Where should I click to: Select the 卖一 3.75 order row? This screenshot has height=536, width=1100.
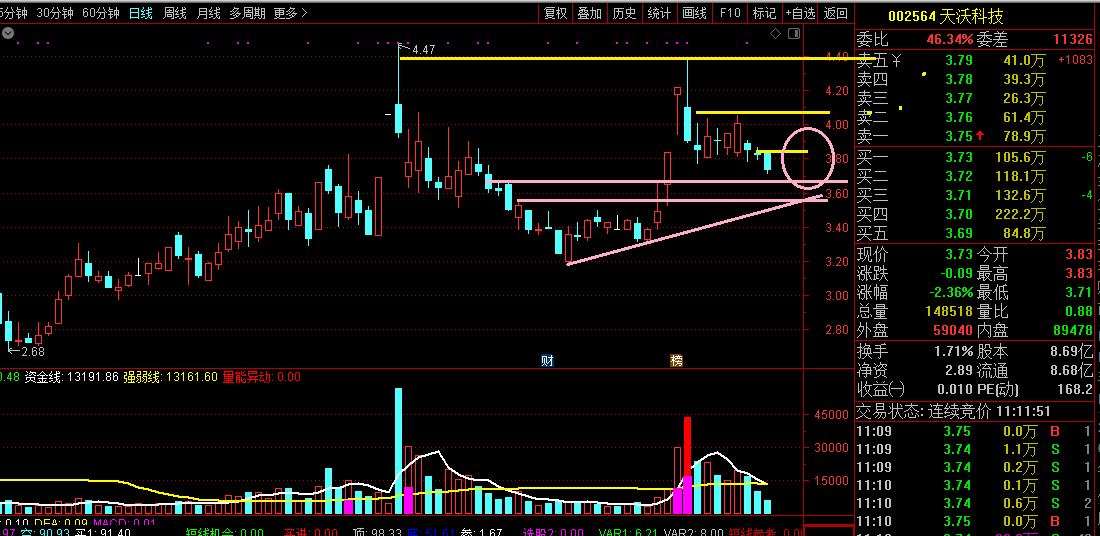[977, 136]
